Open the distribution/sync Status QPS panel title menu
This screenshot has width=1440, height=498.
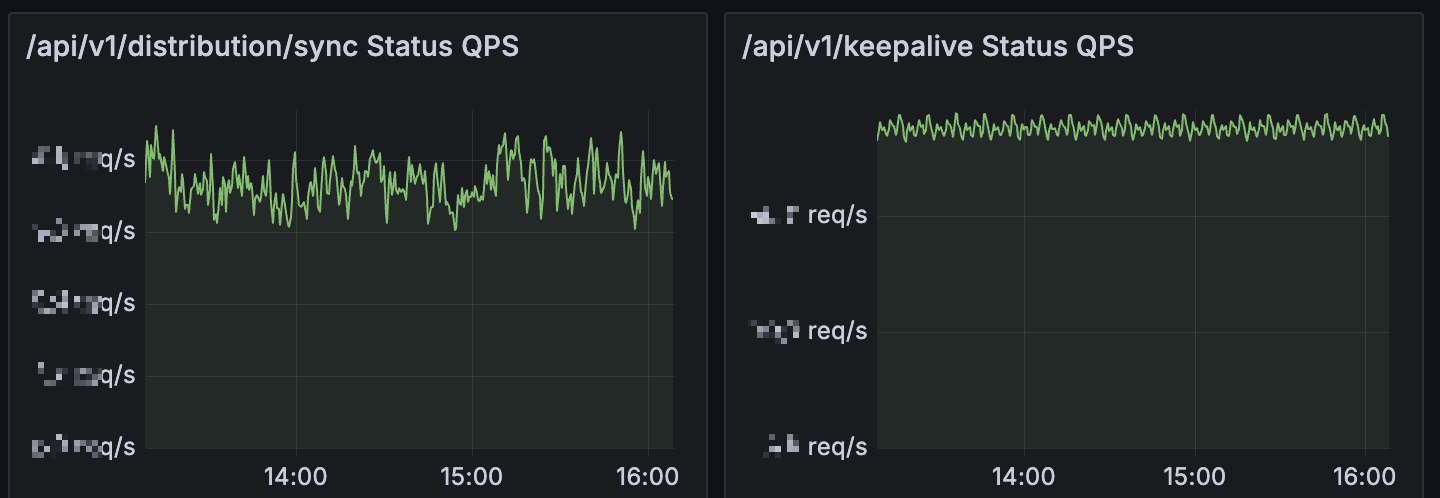(272, 47)
